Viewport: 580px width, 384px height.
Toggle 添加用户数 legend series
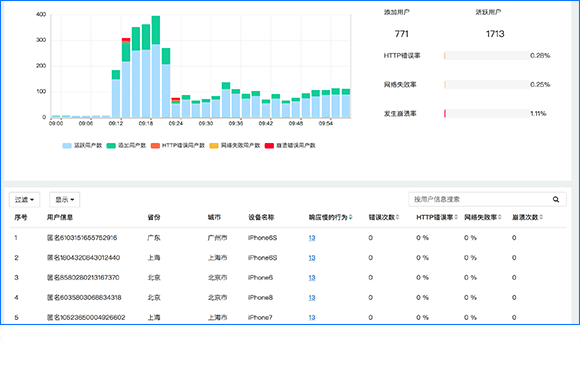point(127,145)
